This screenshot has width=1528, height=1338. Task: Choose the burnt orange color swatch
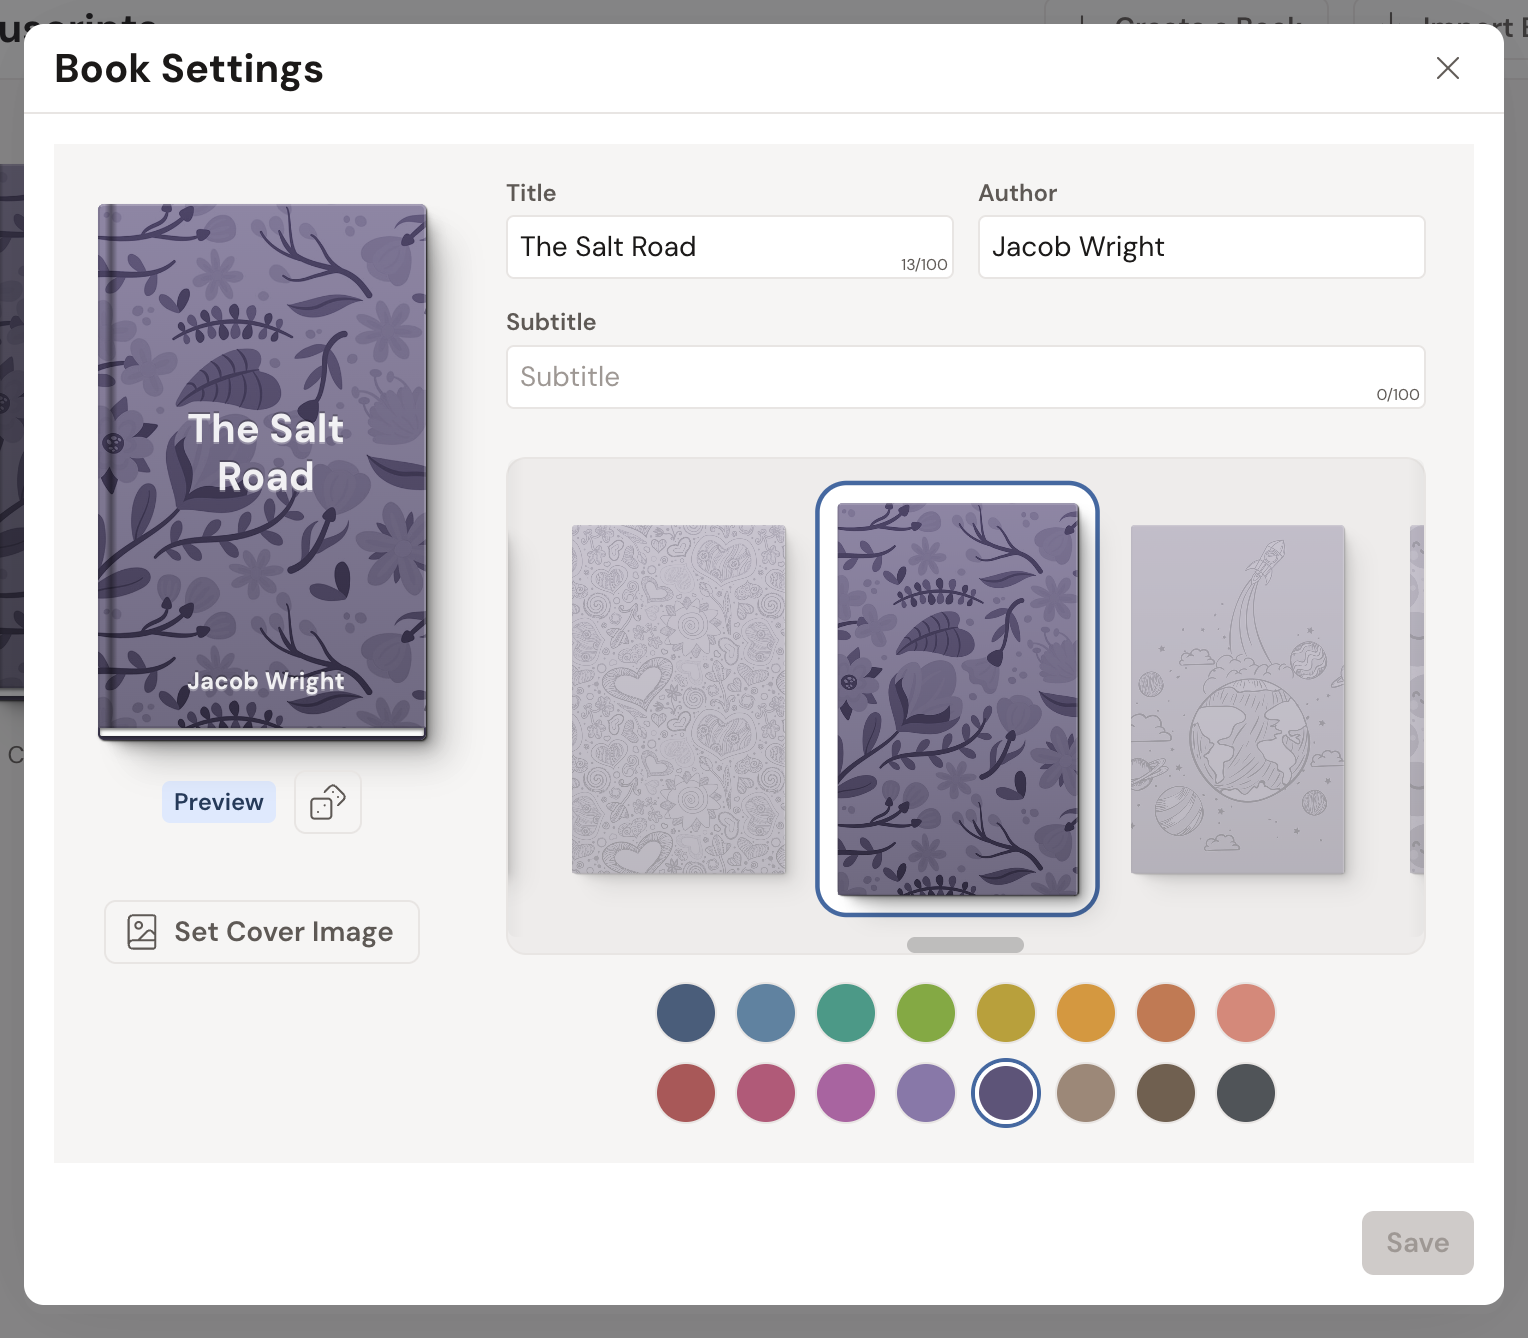[x=1166, y=1013]
